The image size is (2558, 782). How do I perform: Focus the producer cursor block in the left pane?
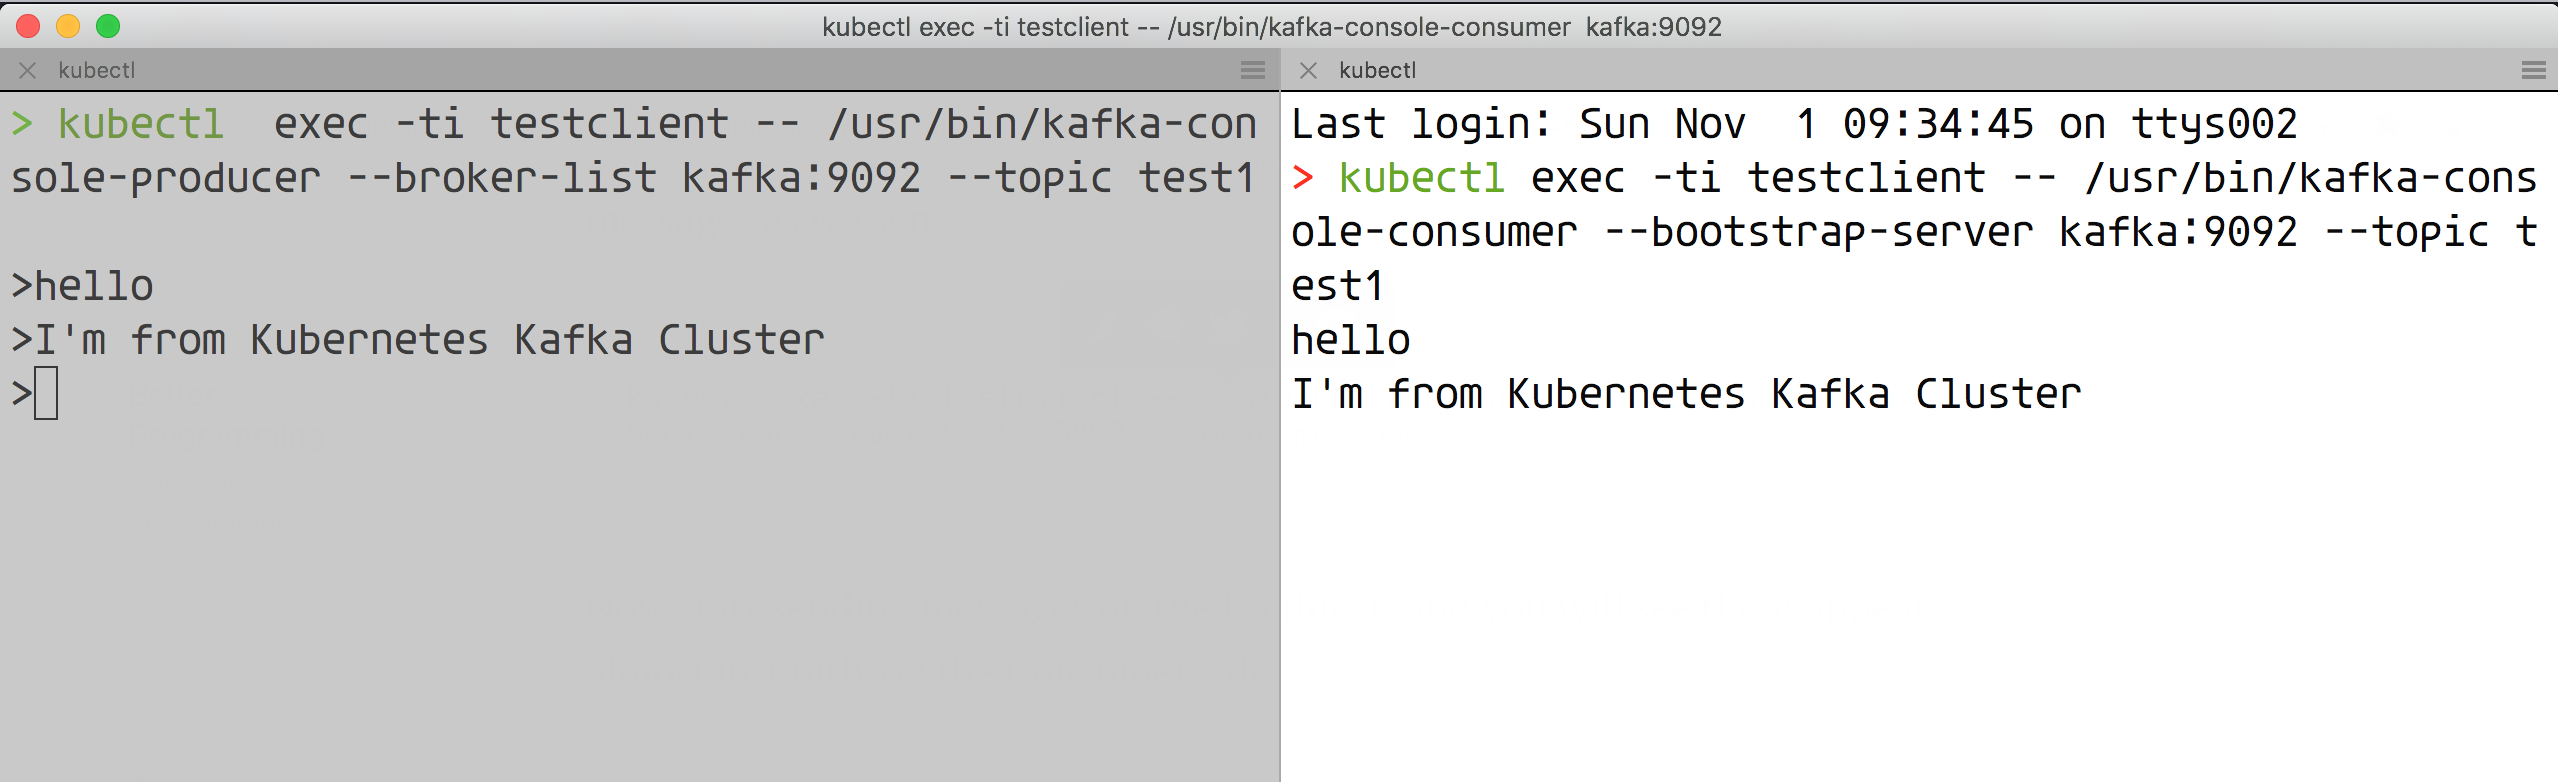point(46,393)
